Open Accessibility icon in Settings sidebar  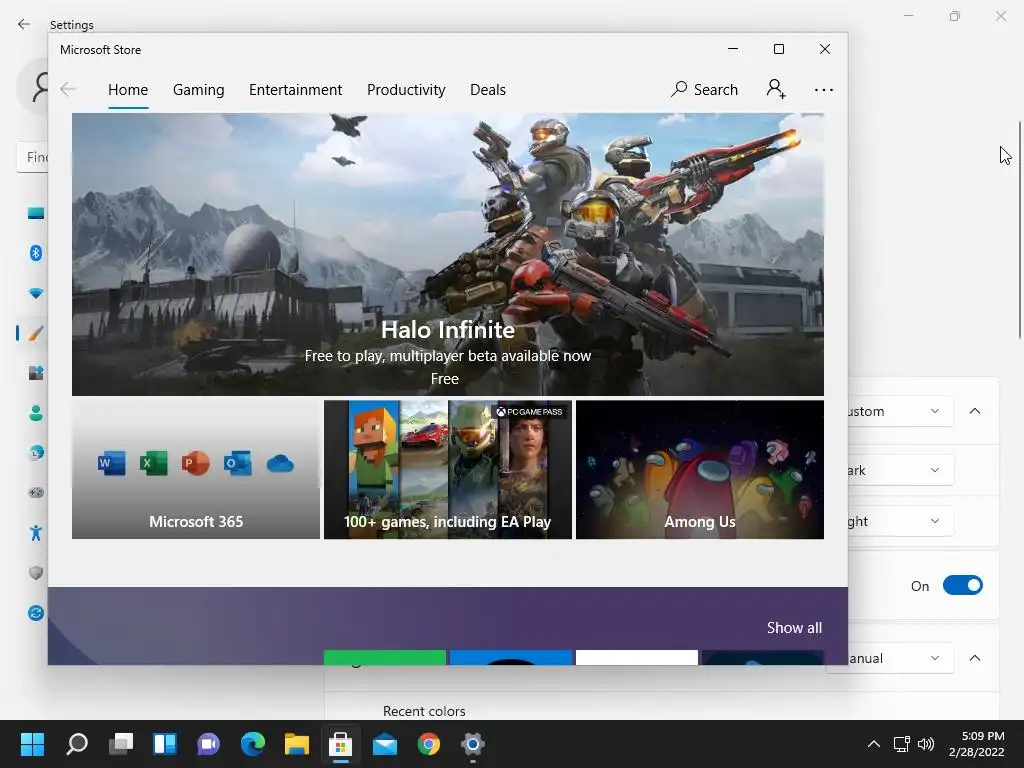(36, 533)
